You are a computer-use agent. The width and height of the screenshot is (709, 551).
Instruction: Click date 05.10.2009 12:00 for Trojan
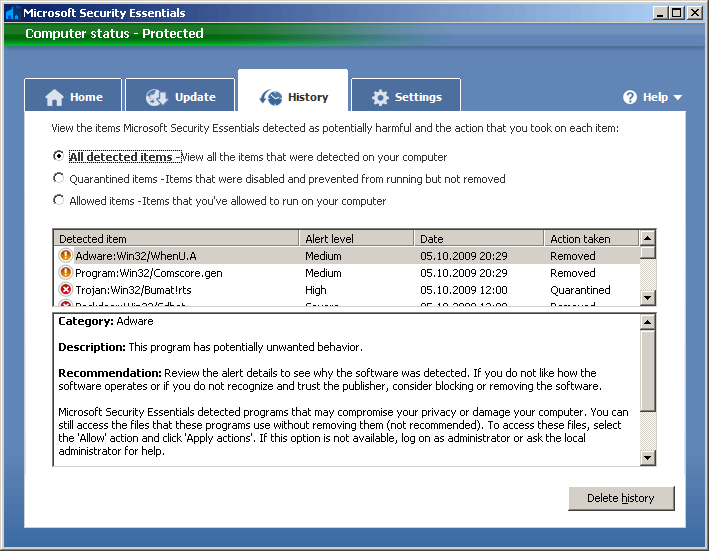[463, 290]
